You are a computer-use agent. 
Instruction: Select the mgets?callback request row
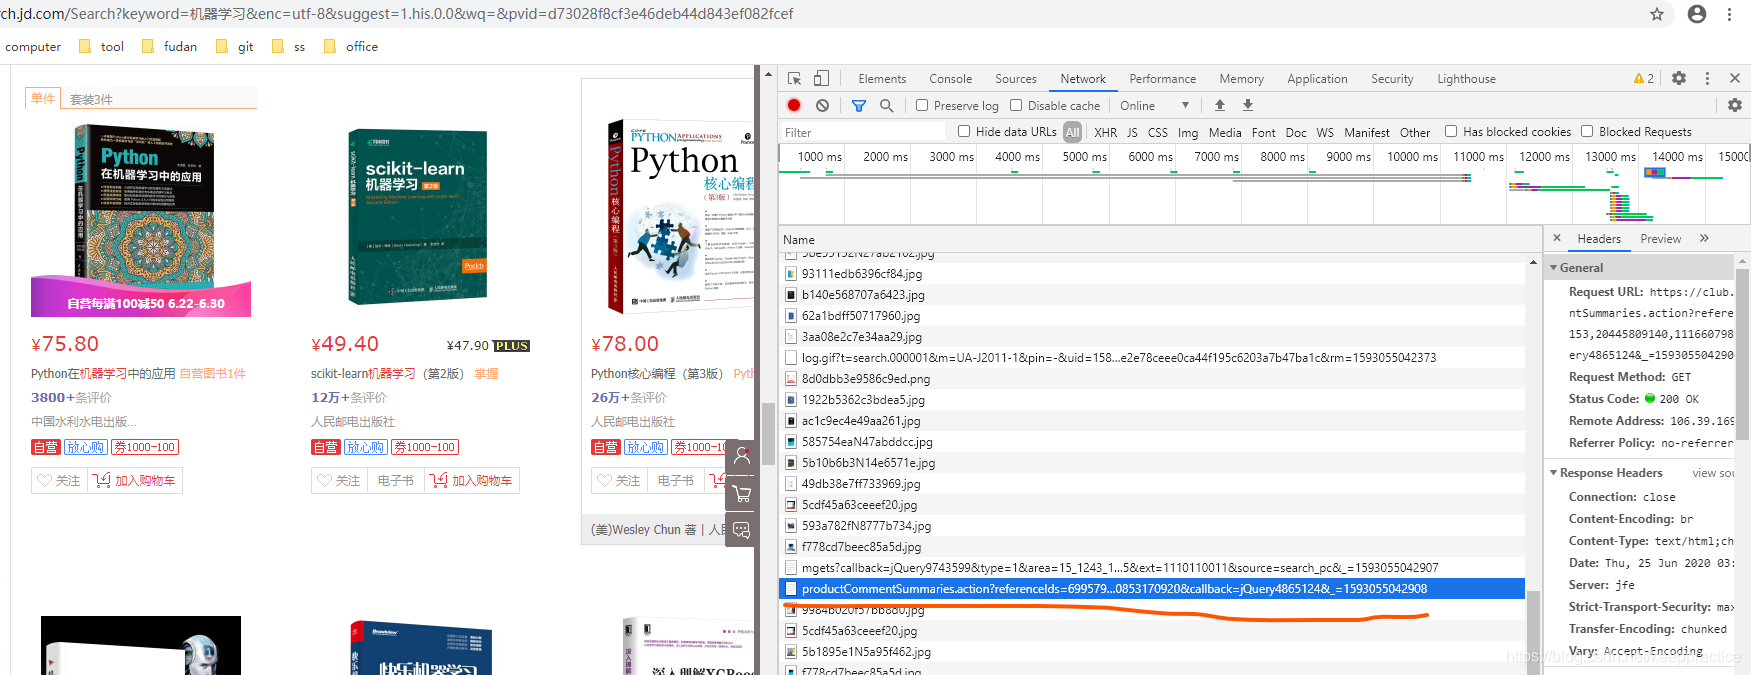click(1152, 568)
